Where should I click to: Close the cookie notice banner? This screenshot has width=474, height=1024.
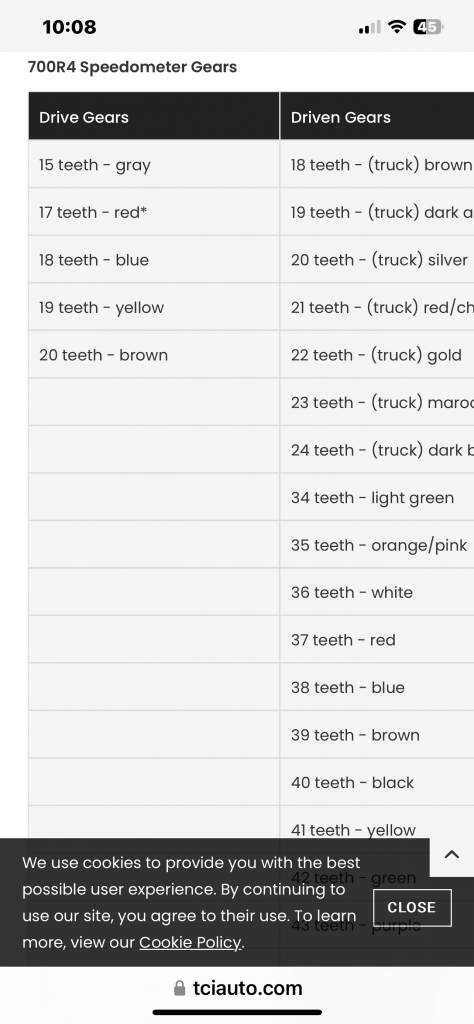tap(411, 907)
